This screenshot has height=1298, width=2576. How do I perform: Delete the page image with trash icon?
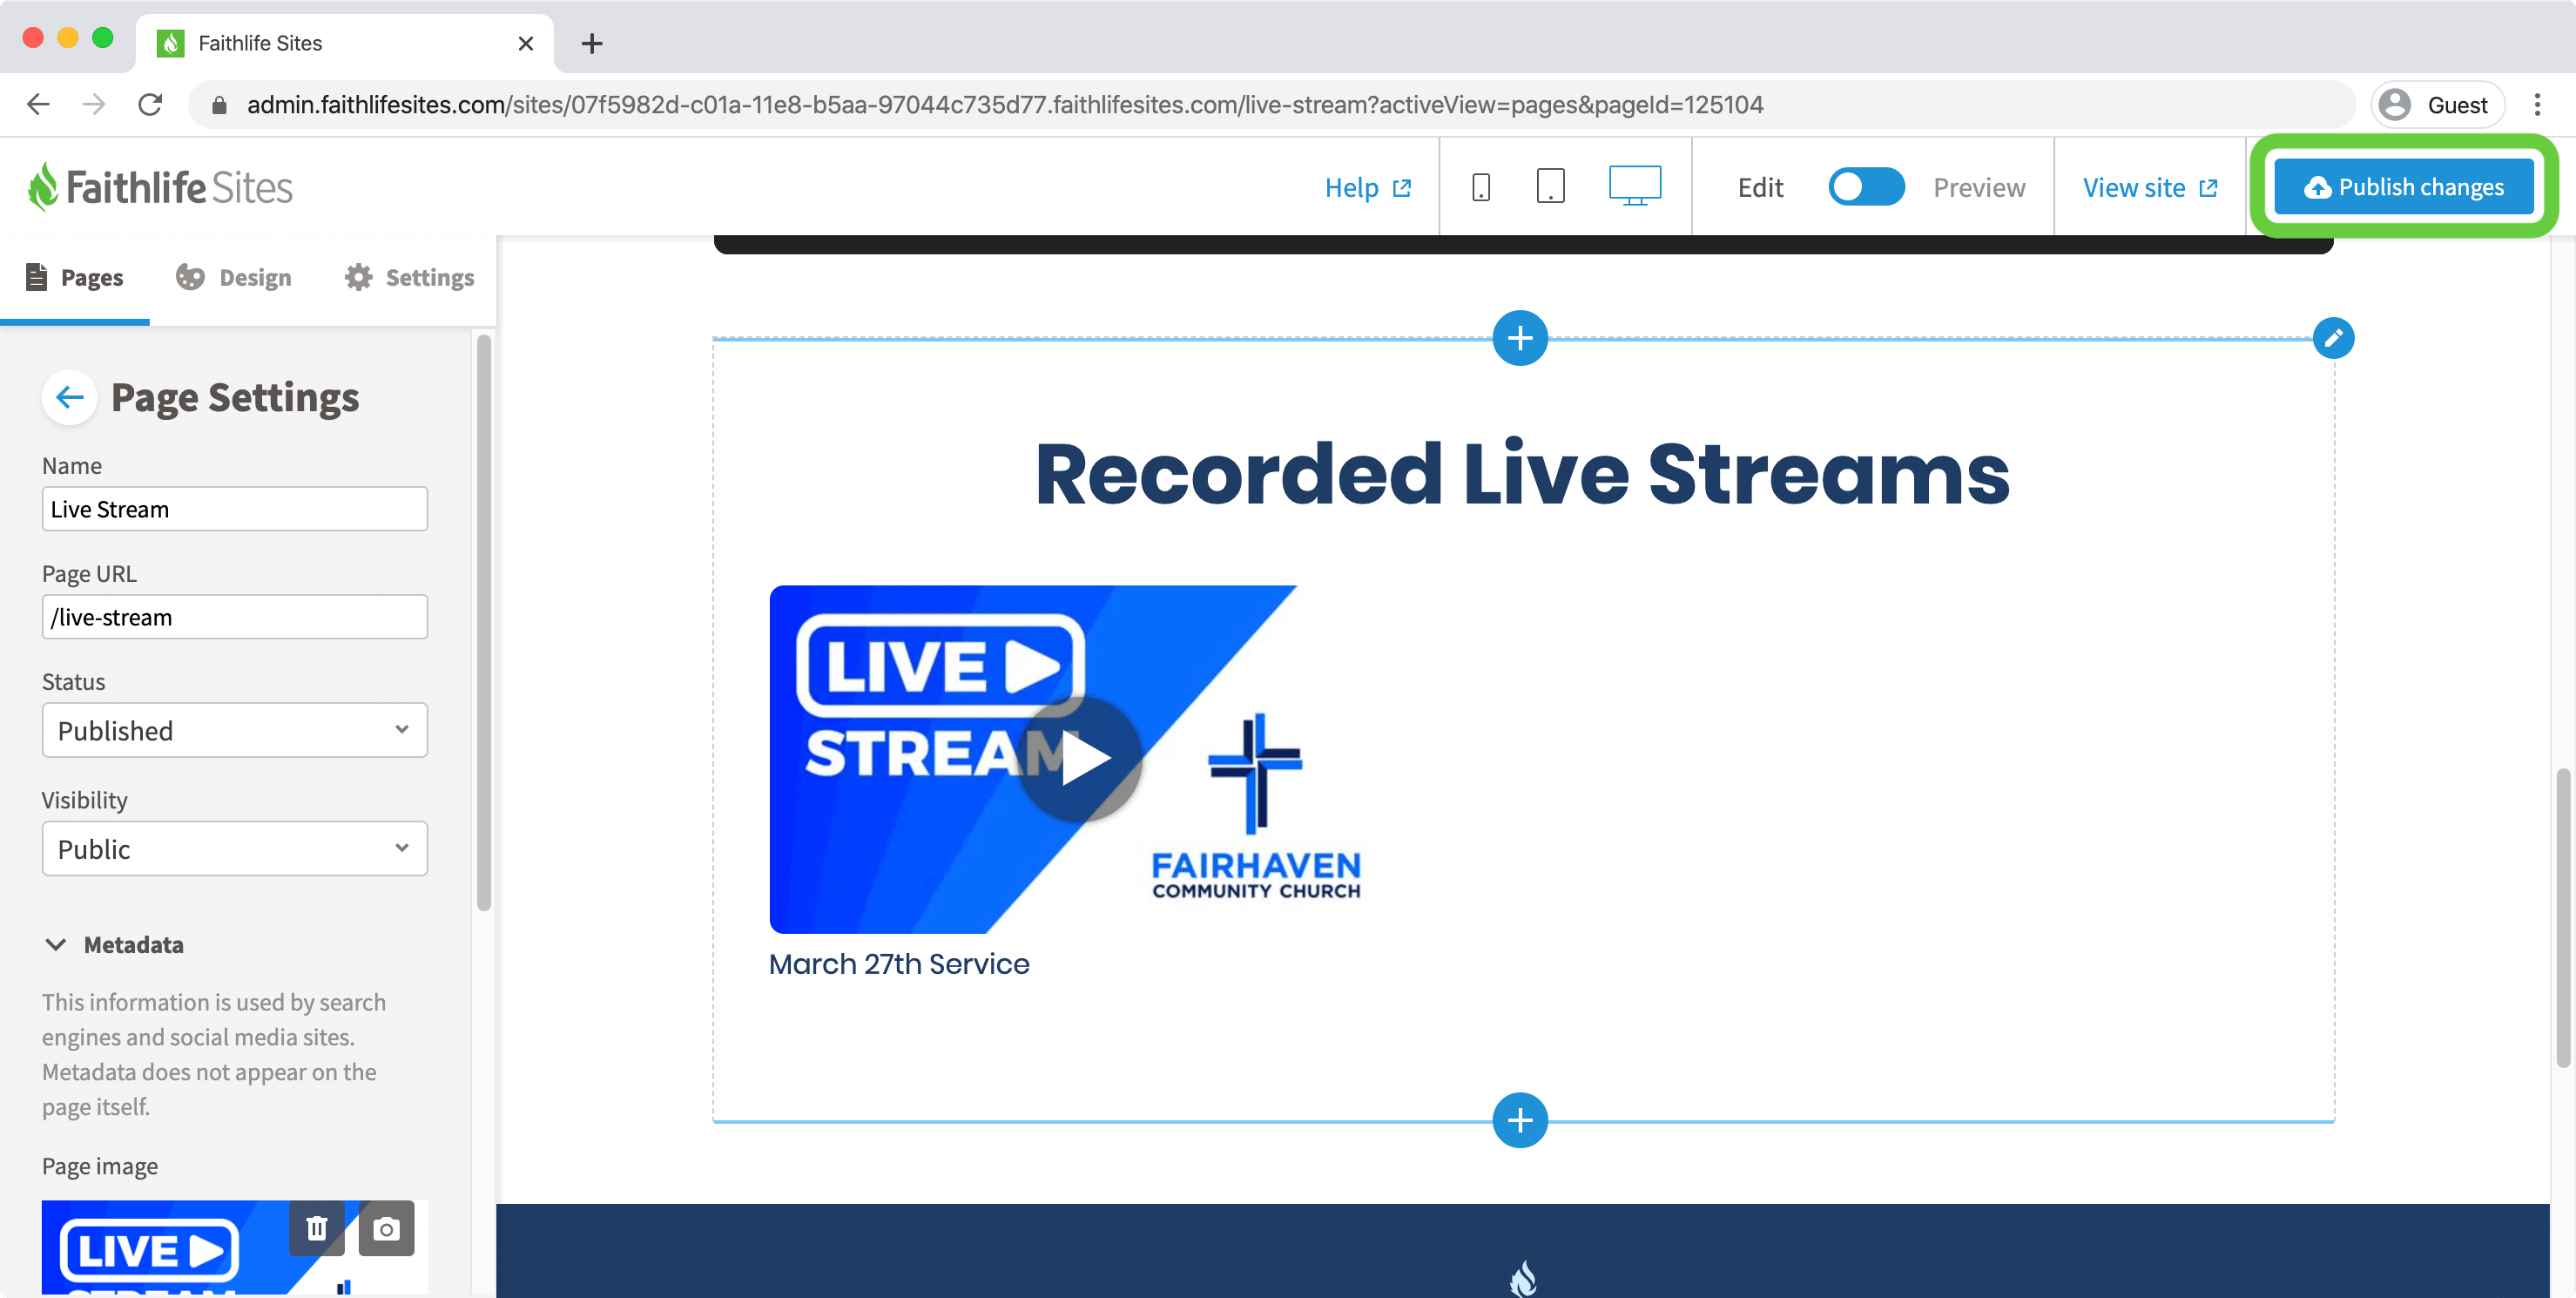(x=317, y=1228)
